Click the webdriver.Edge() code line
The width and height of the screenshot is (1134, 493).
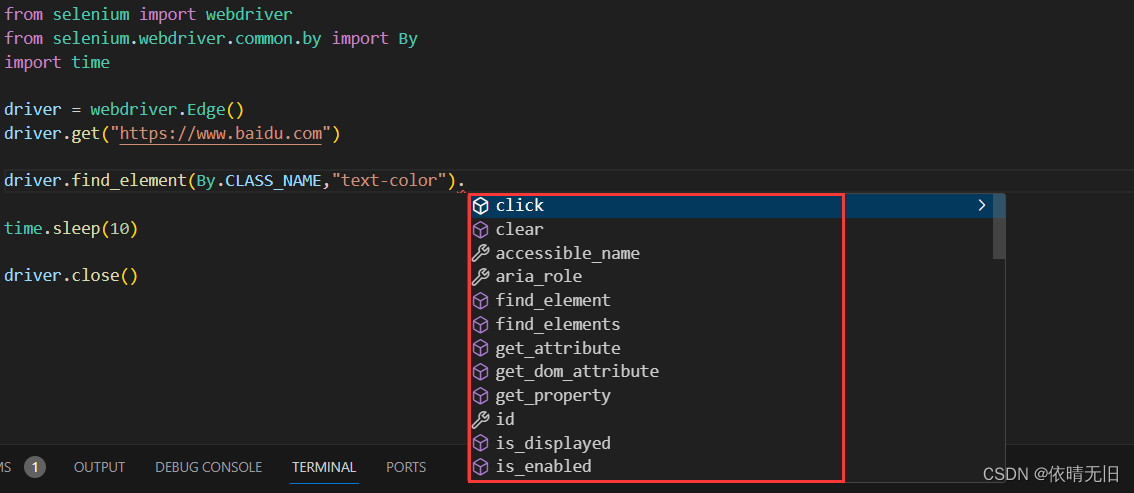coord(124,110)
